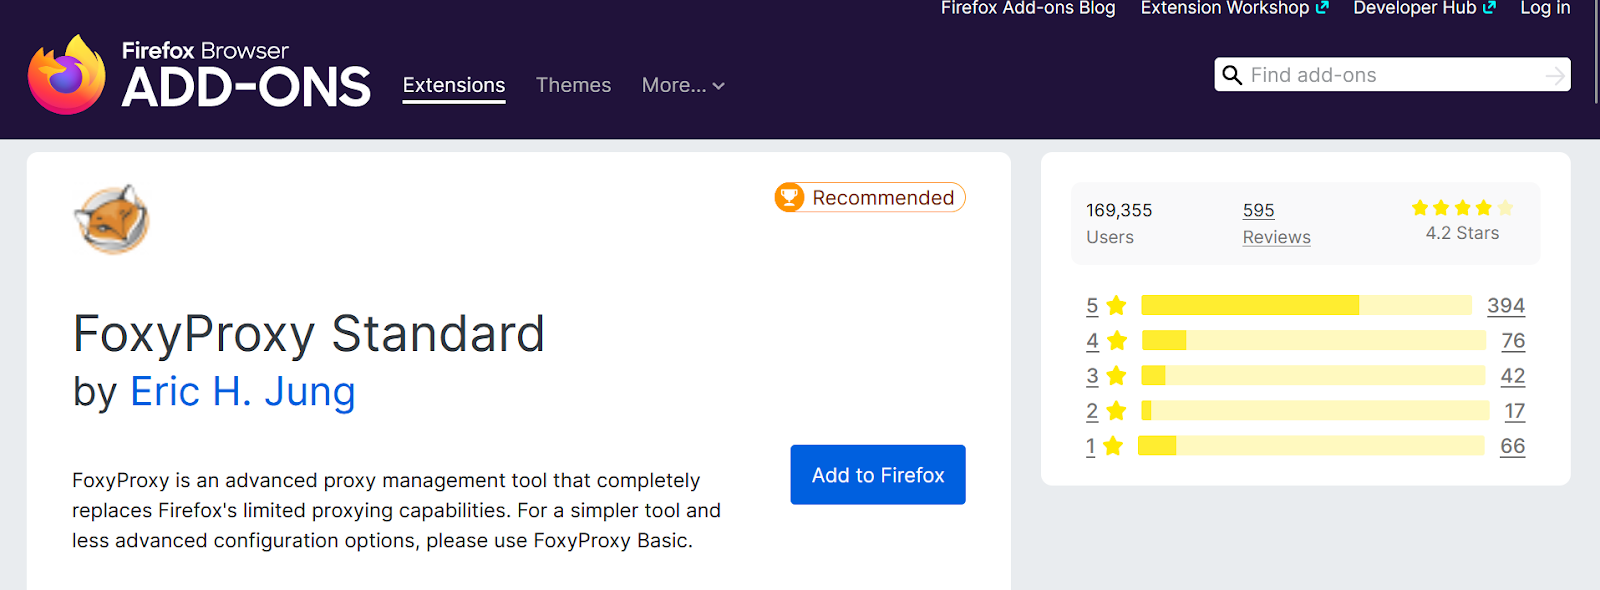This screenshot has width=1600, height=590.
Task: Open the Themes tab
Action: coord(573,85)
